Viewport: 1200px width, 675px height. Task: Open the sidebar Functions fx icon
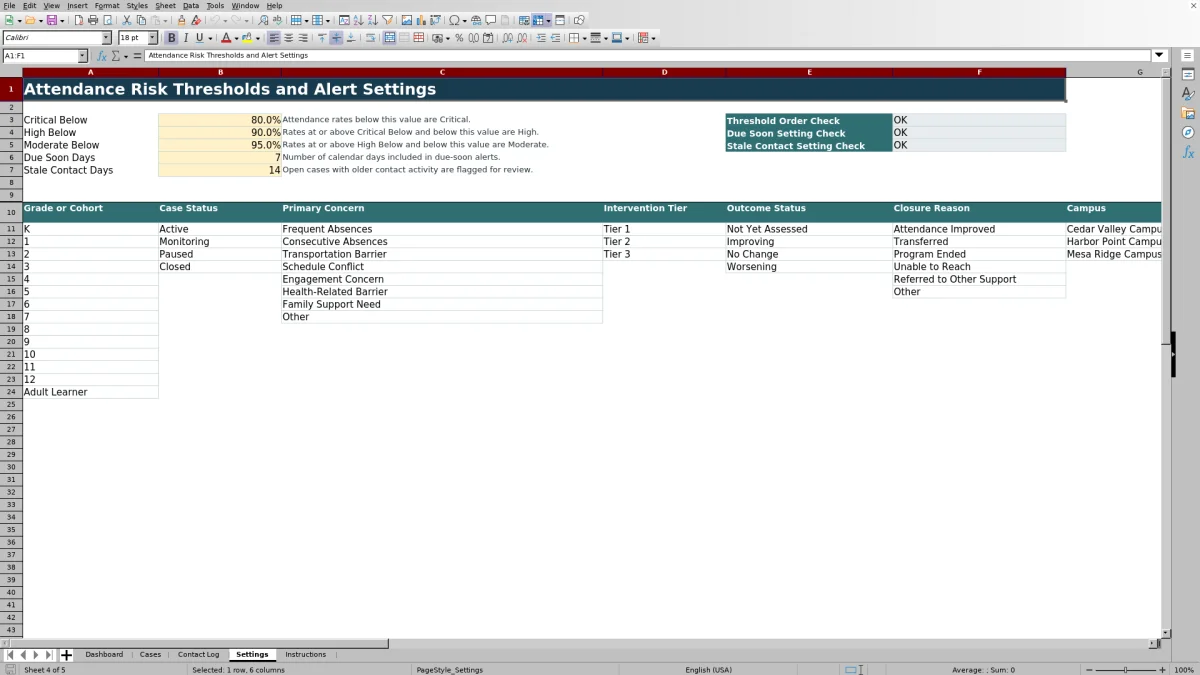1188,152
